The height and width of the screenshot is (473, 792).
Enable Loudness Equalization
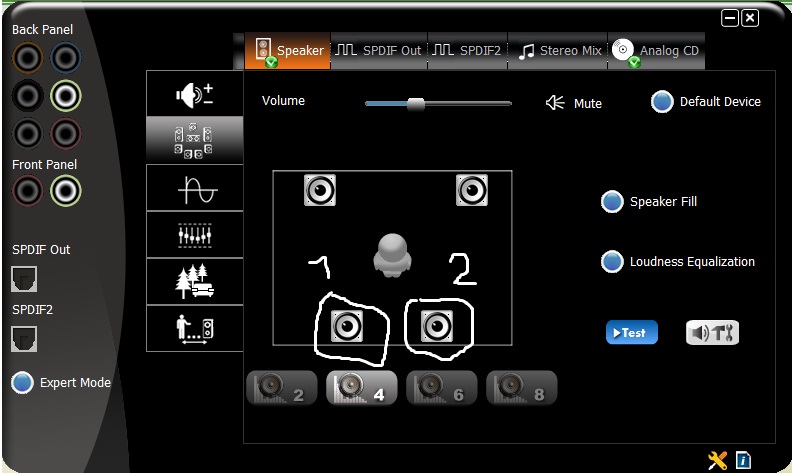pyautogui.click(x=612, y=262)
